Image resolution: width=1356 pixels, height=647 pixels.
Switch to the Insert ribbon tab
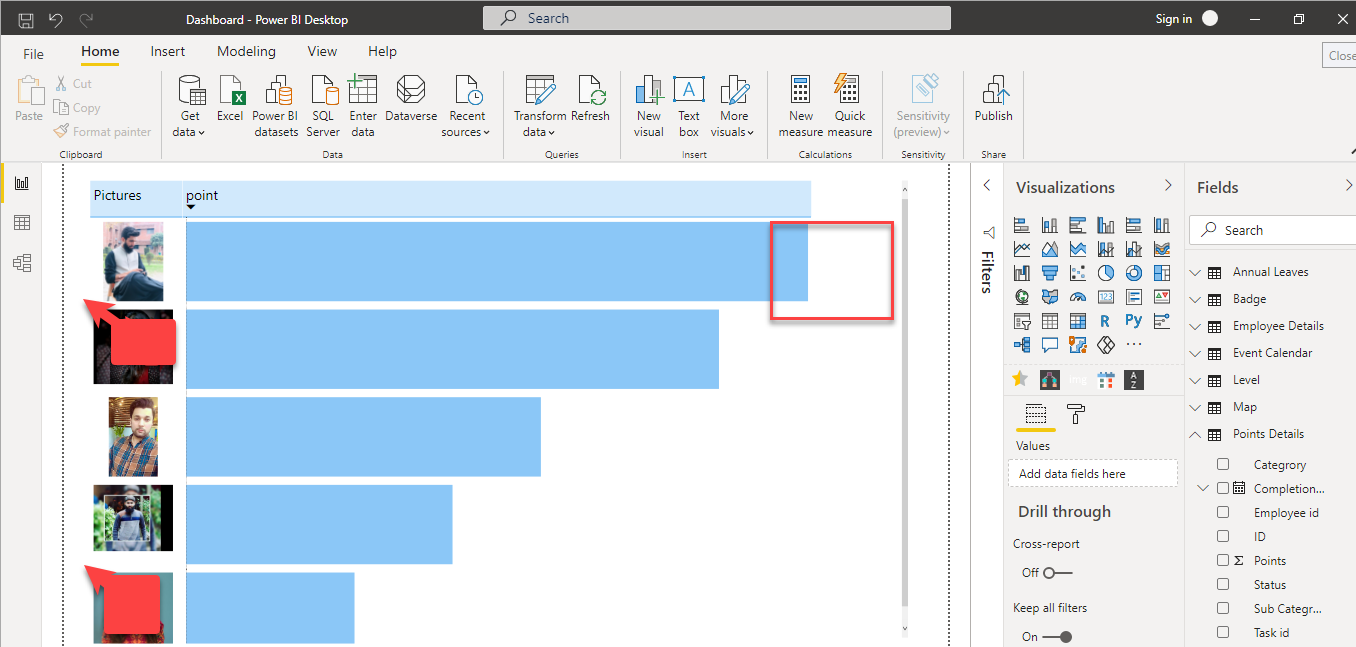(x=168, y=51)
